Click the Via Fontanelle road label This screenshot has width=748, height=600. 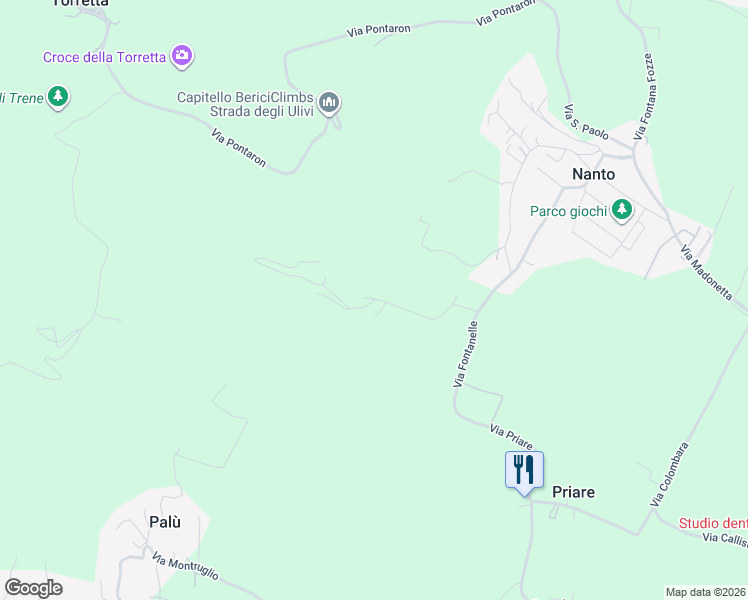(x=466, y=354)
